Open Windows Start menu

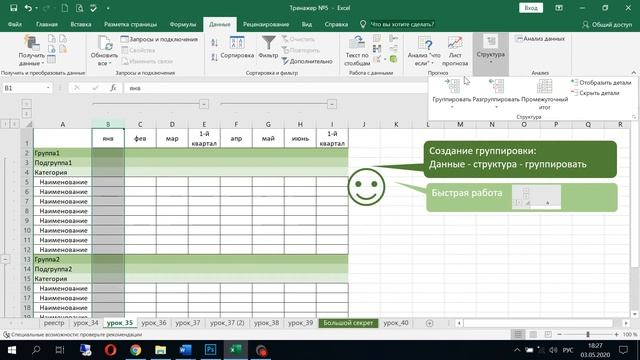coord(11,350)
